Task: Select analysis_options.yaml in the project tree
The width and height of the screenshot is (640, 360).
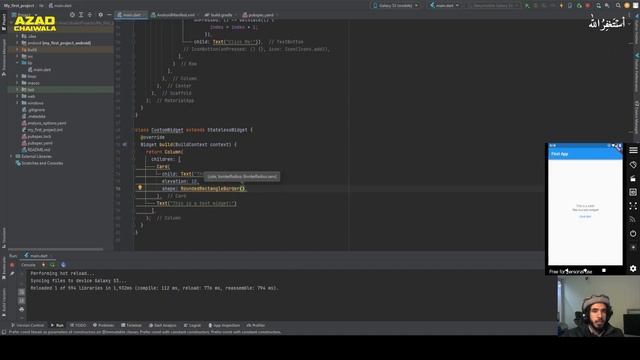Action: point(44,123)
